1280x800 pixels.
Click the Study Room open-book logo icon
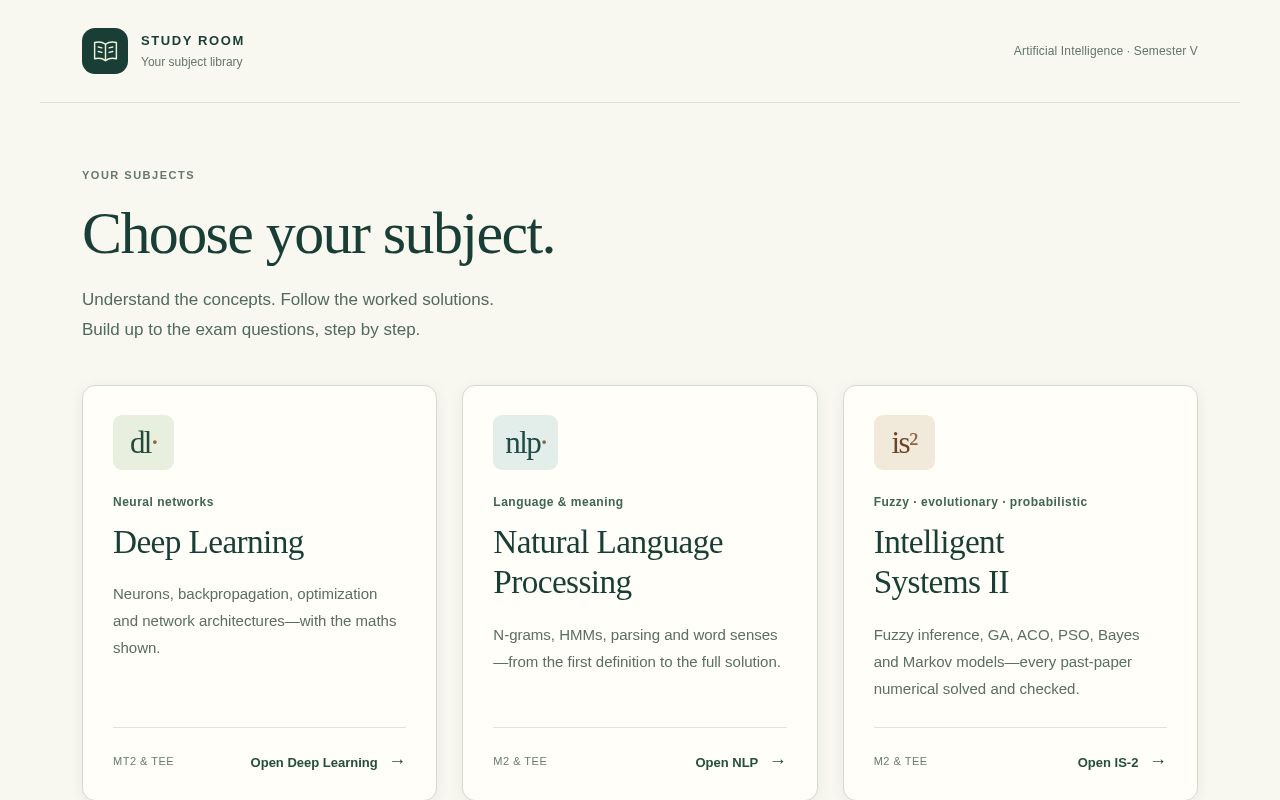coord(105,51)
